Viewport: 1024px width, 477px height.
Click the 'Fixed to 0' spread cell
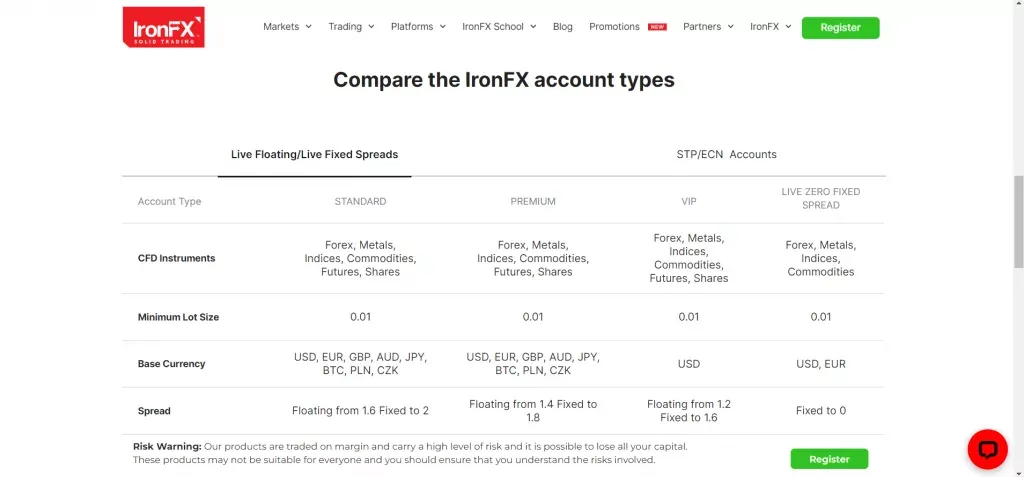coord(821,411)
